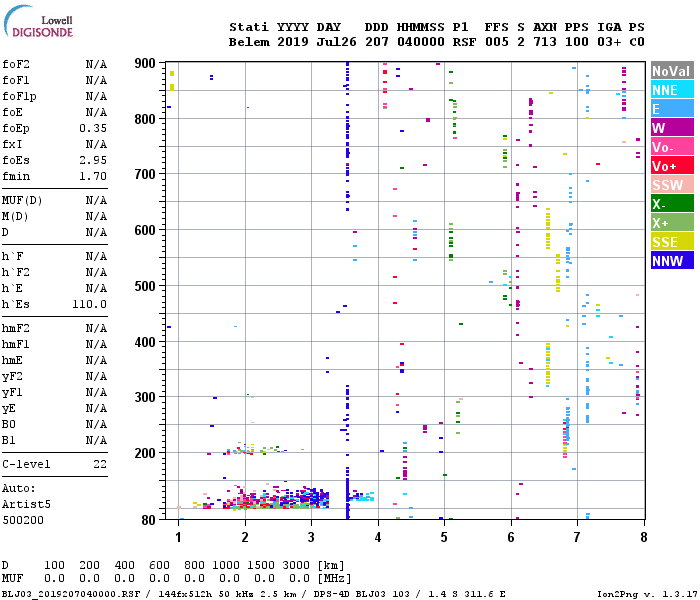Click the 200 km height axis label
The width and height of the screenshot is (700, 600).
[145, 453]
